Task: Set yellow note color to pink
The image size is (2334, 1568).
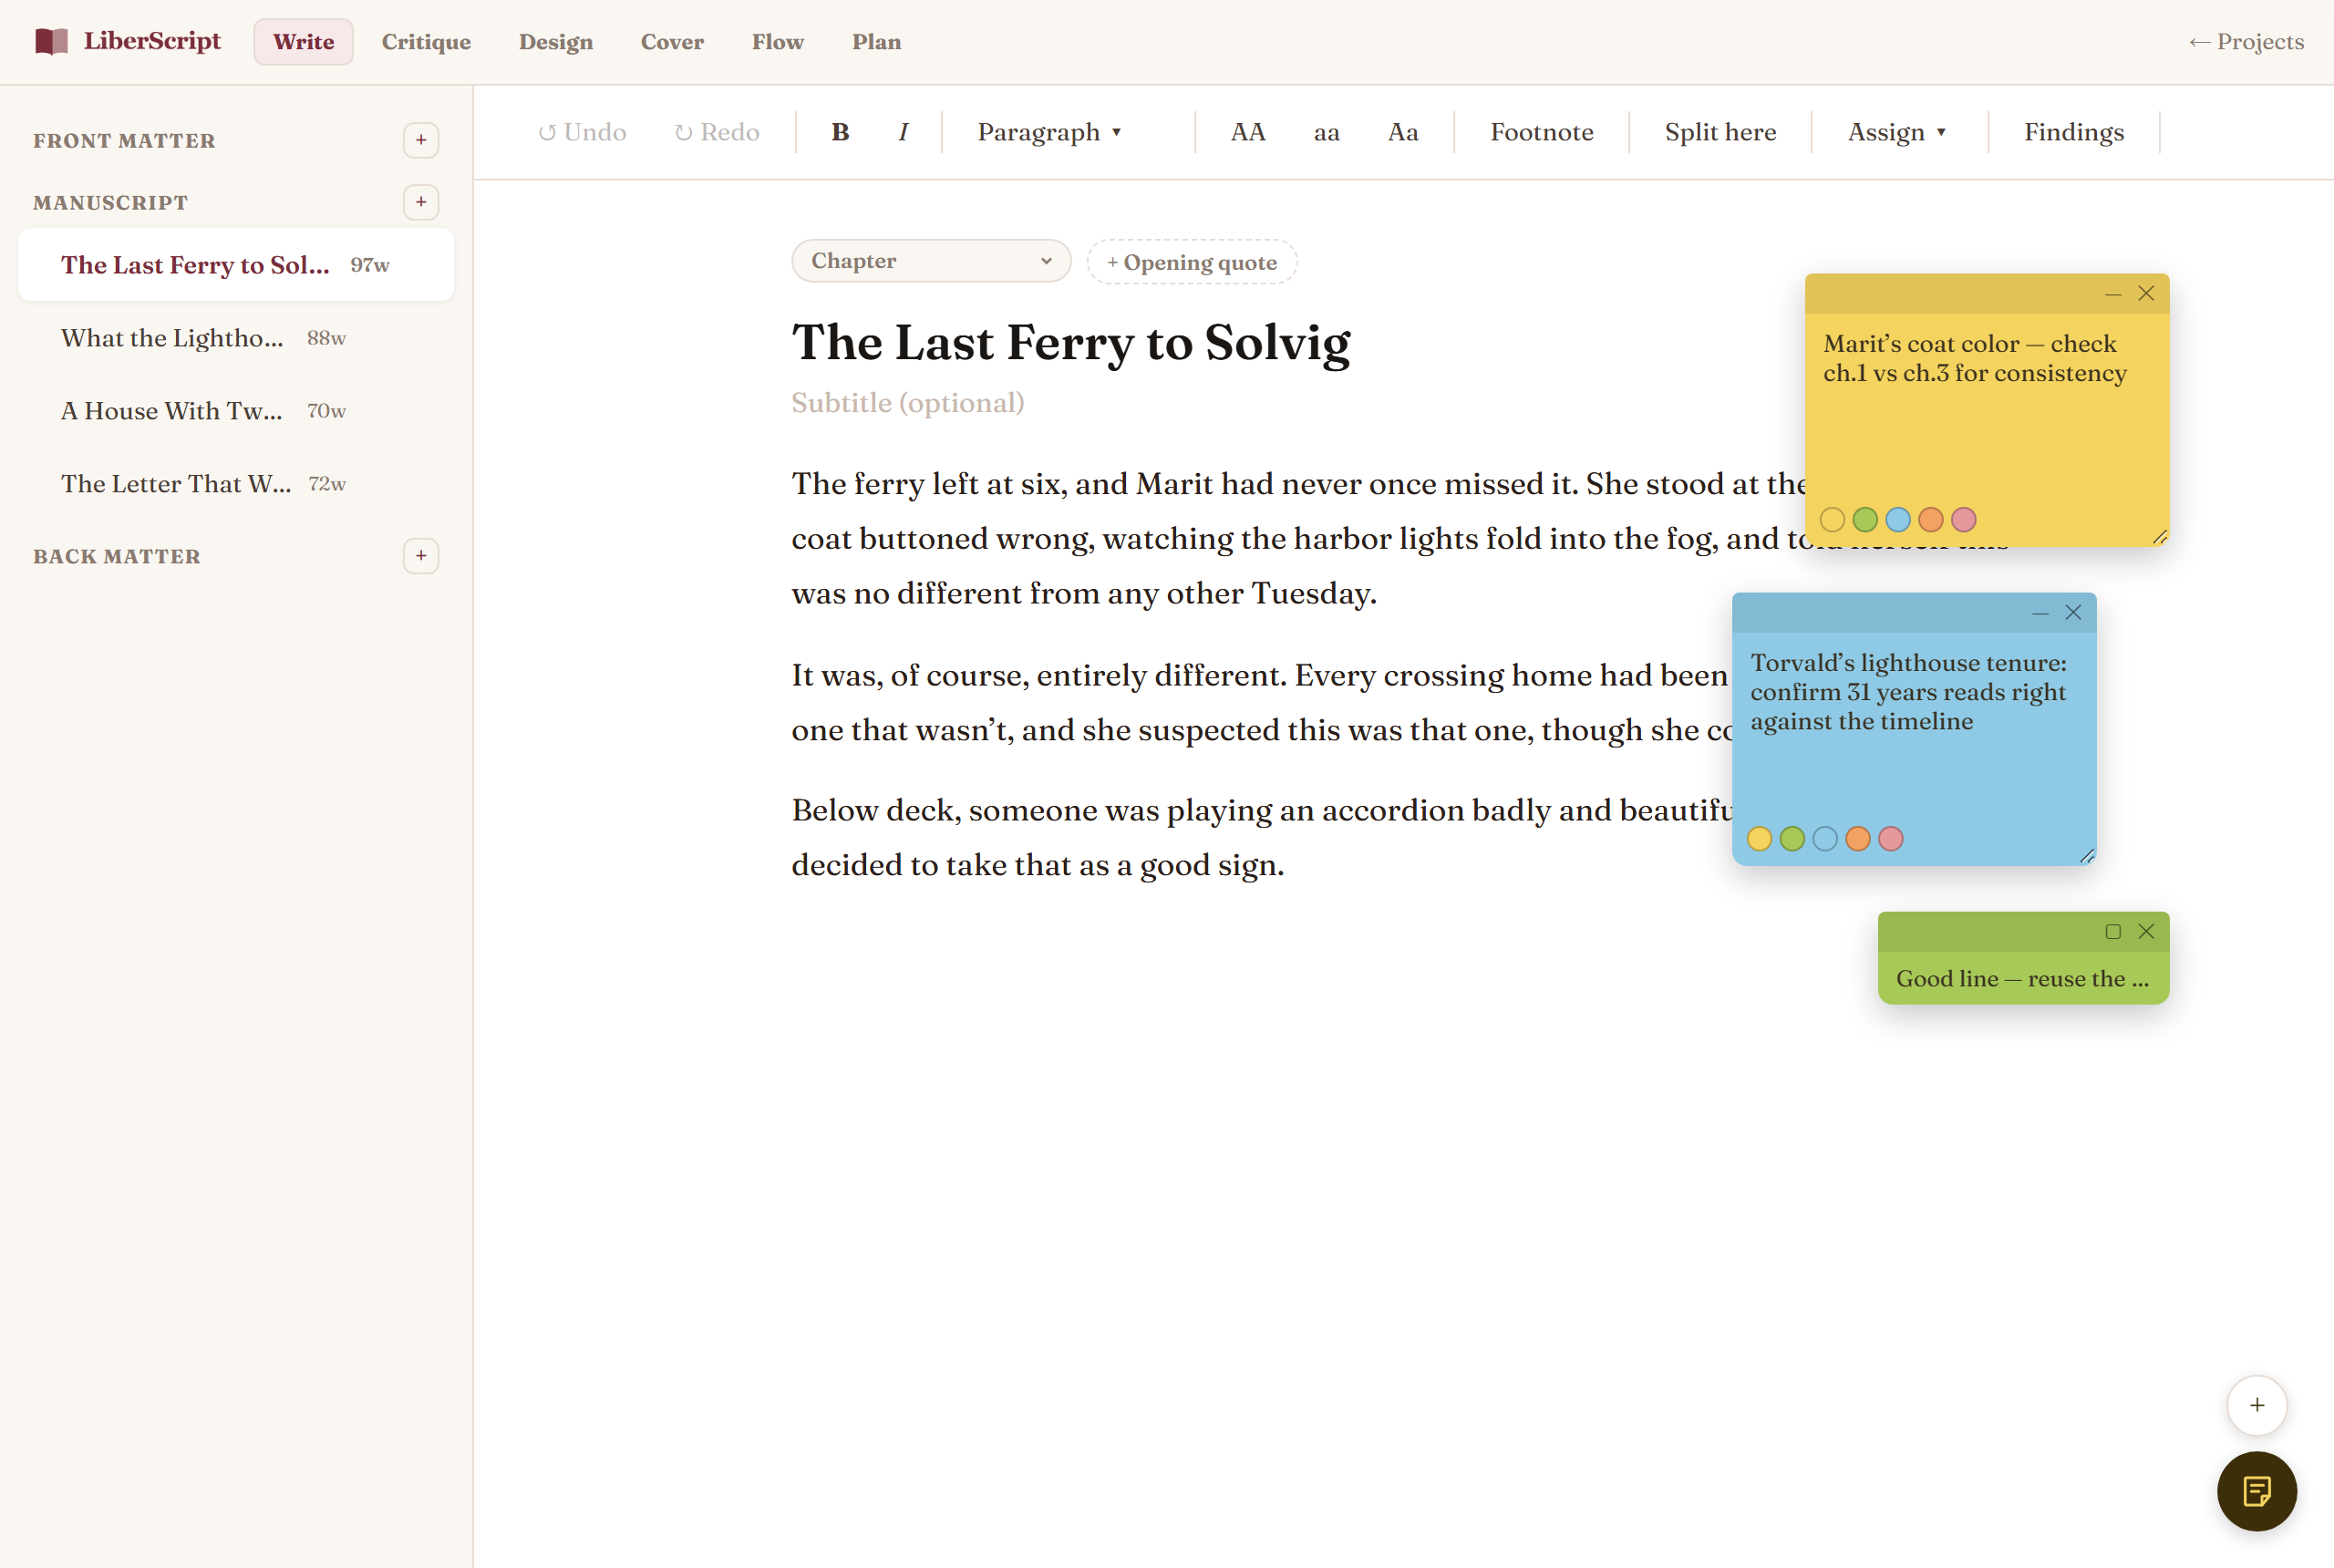Action: (x=1964, y=520)
